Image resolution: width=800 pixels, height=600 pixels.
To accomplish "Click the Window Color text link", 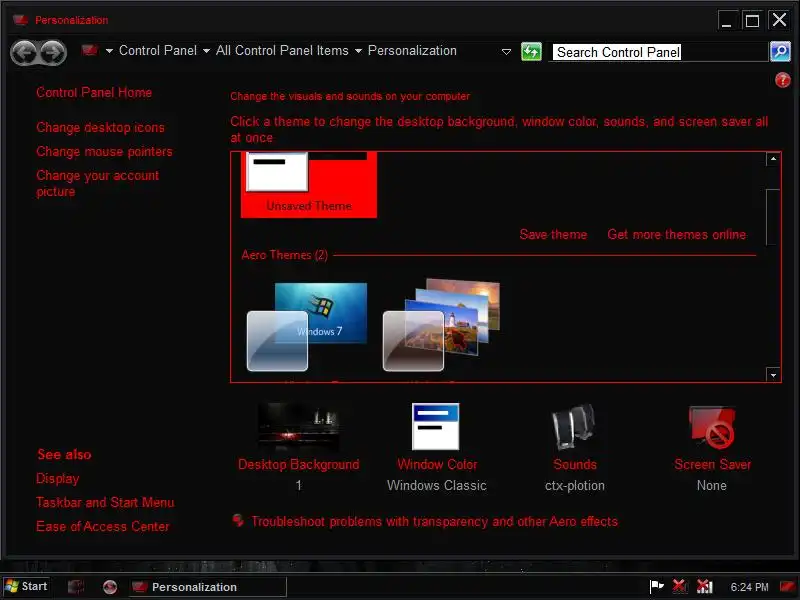I will 437,464.
